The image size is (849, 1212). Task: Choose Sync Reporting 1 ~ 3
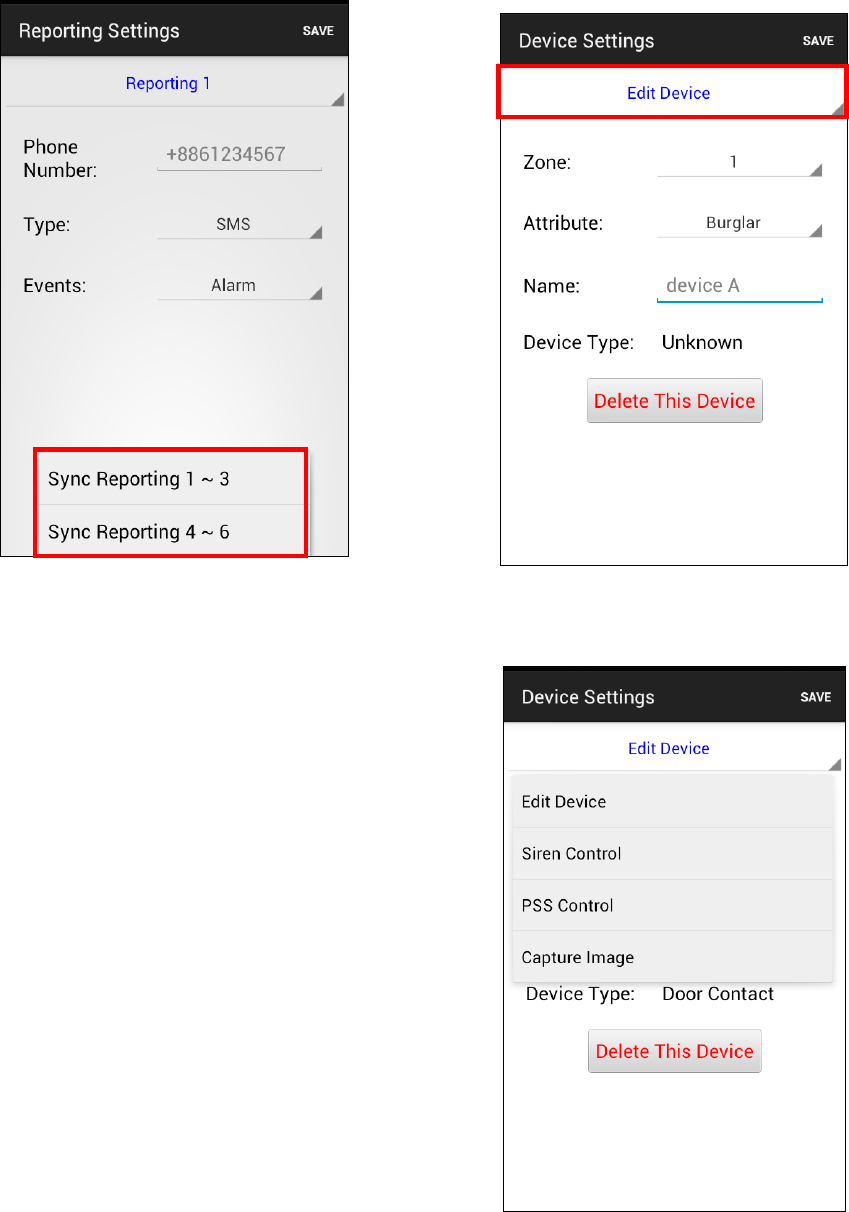[x=172, y=479]
